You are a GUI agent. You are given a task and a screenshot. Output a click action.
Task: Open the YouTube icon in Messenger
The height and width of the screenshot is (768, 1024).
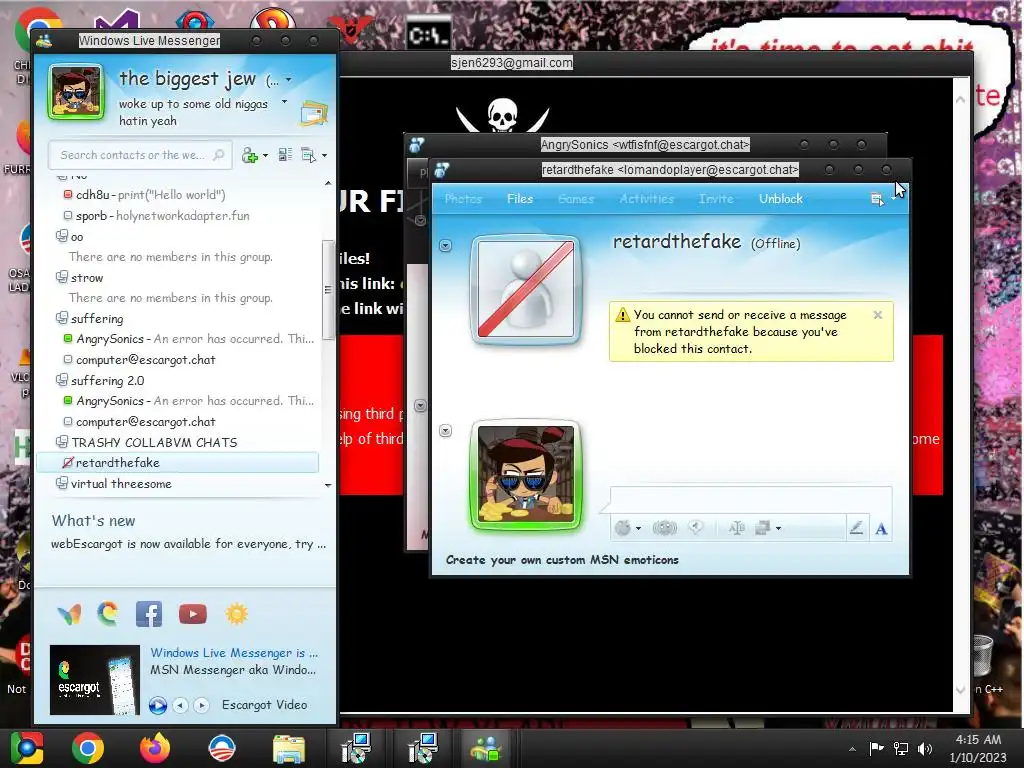point(193,614)
